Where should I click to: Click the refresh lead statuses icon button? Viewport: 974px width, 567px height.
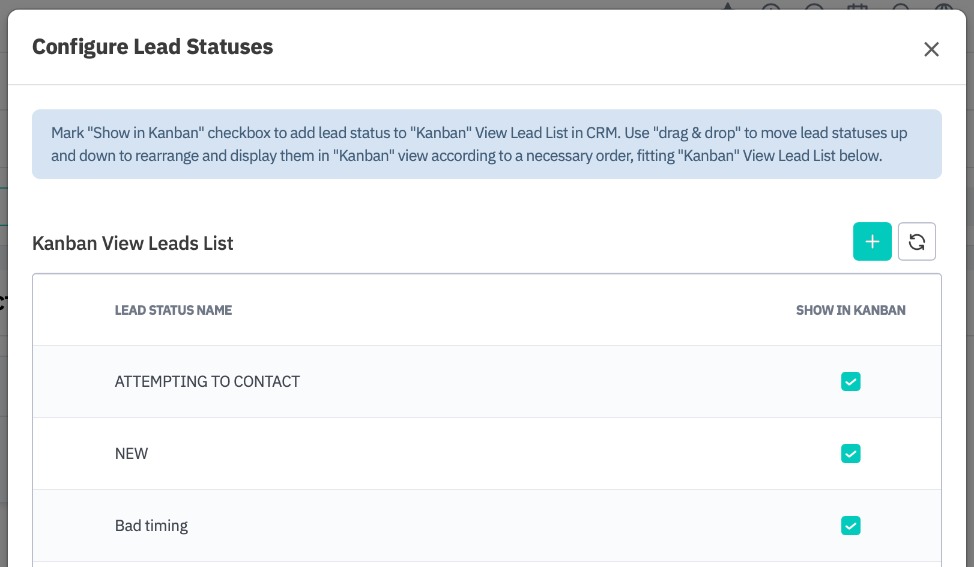pos(917,242)
